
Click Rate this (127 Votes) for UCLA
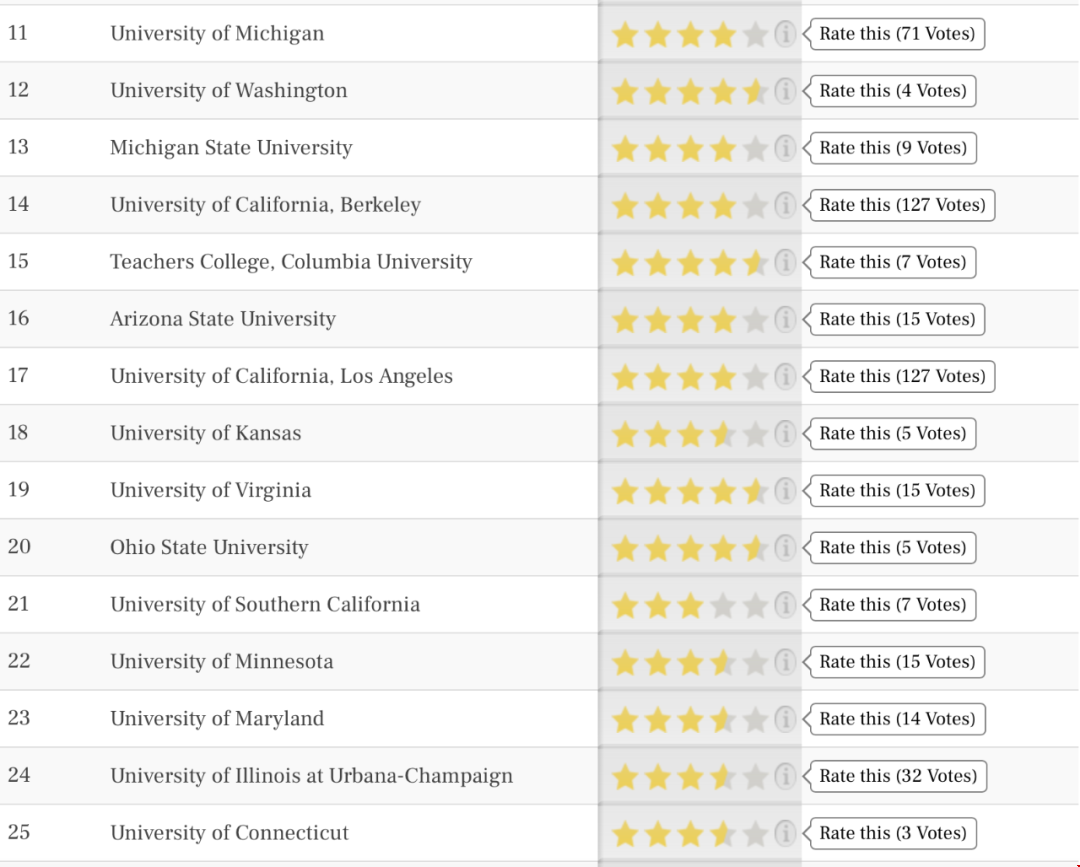901,377
